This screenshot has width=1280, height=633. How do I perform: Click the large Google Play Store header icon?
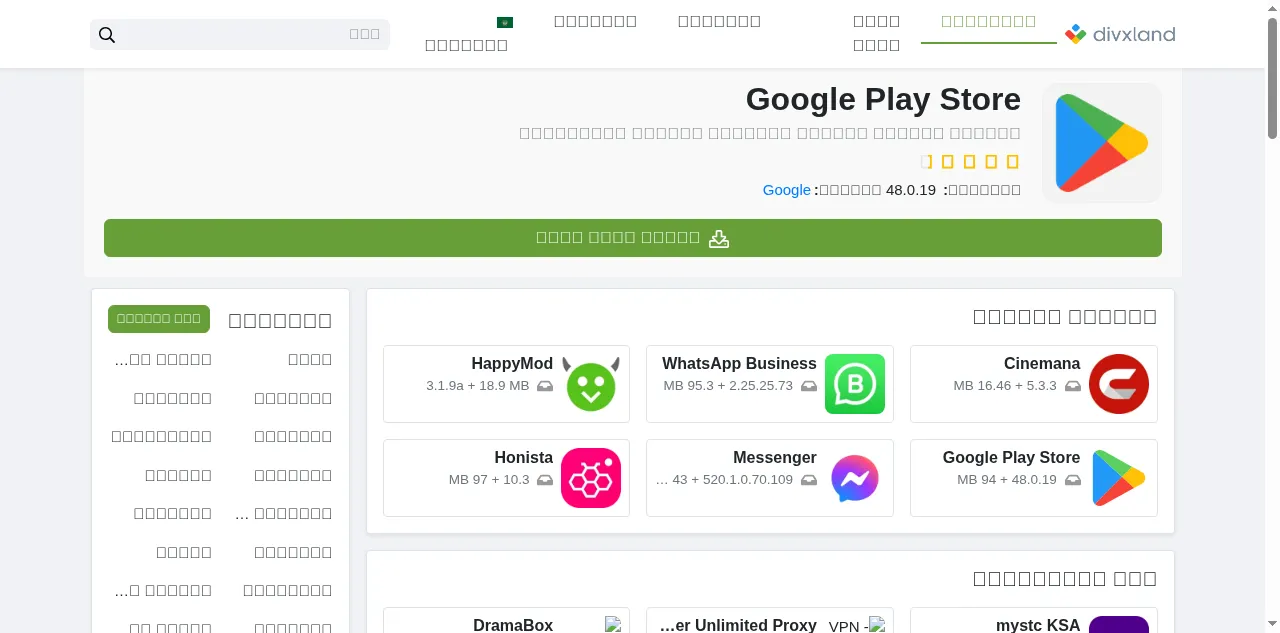click(x=1102, y=143)
